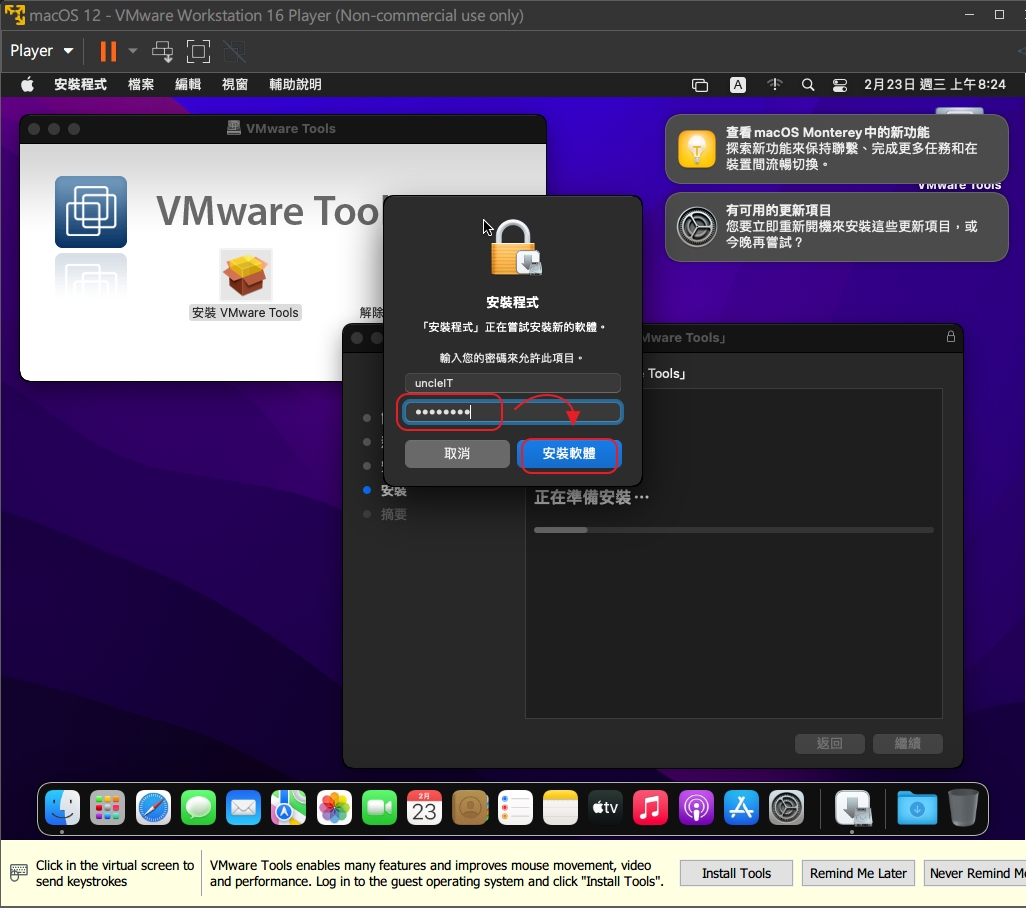This screenshot has height=908, width=1026.
Task: Click the Installer app icon in the Dock
Action: point(853,808)
